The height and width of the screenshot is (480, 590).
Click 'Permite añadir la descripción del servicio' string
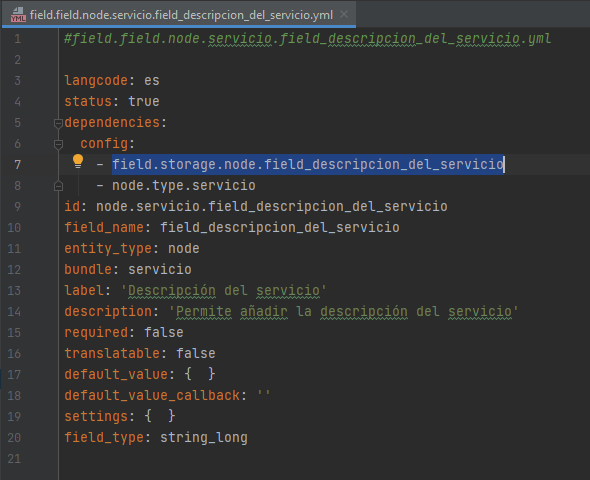click(x=344, y=311)
